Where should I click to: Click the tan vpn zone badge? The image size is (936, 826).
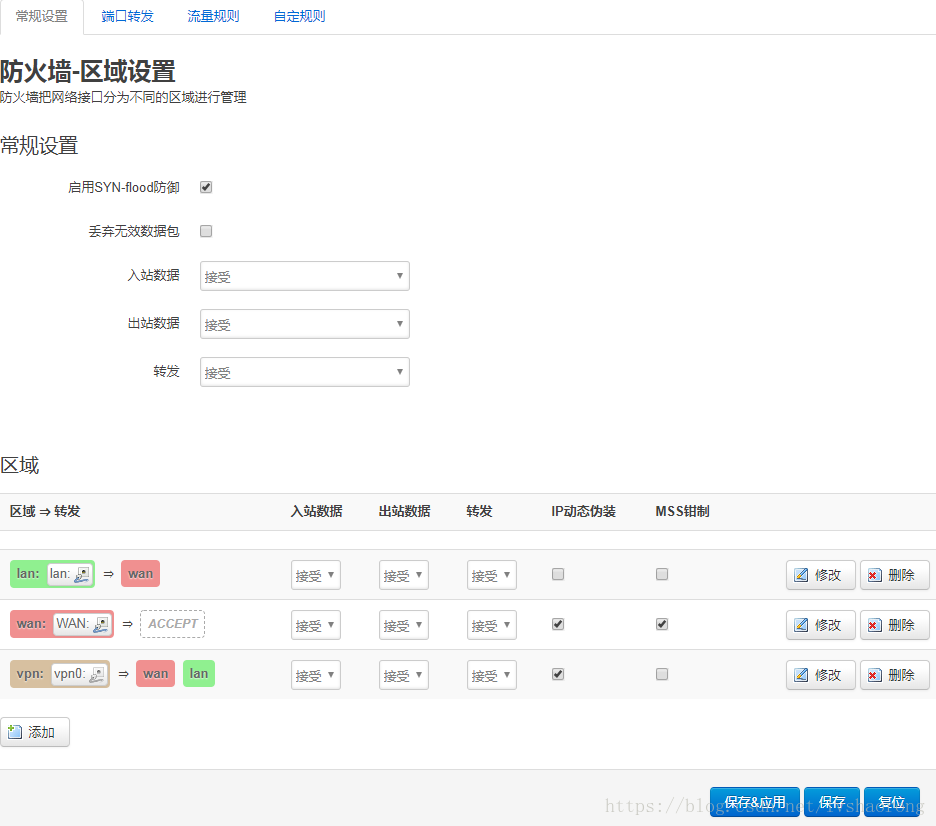pyautogui.click(x=60, y=674)
